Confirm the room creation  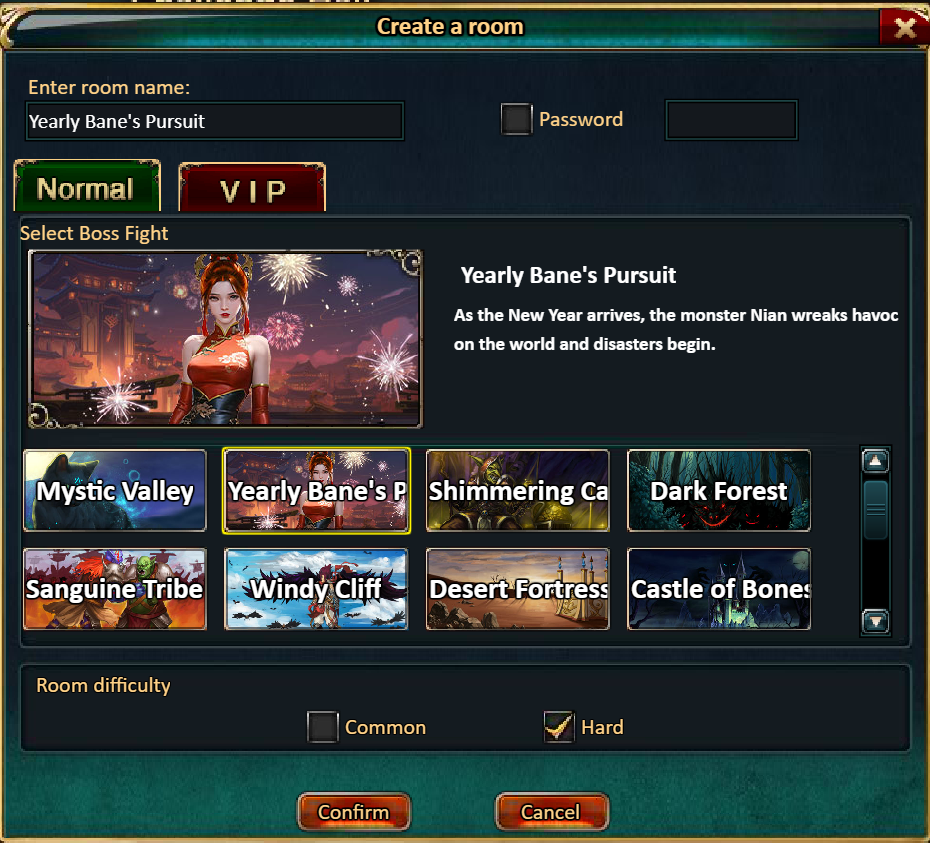353,812
